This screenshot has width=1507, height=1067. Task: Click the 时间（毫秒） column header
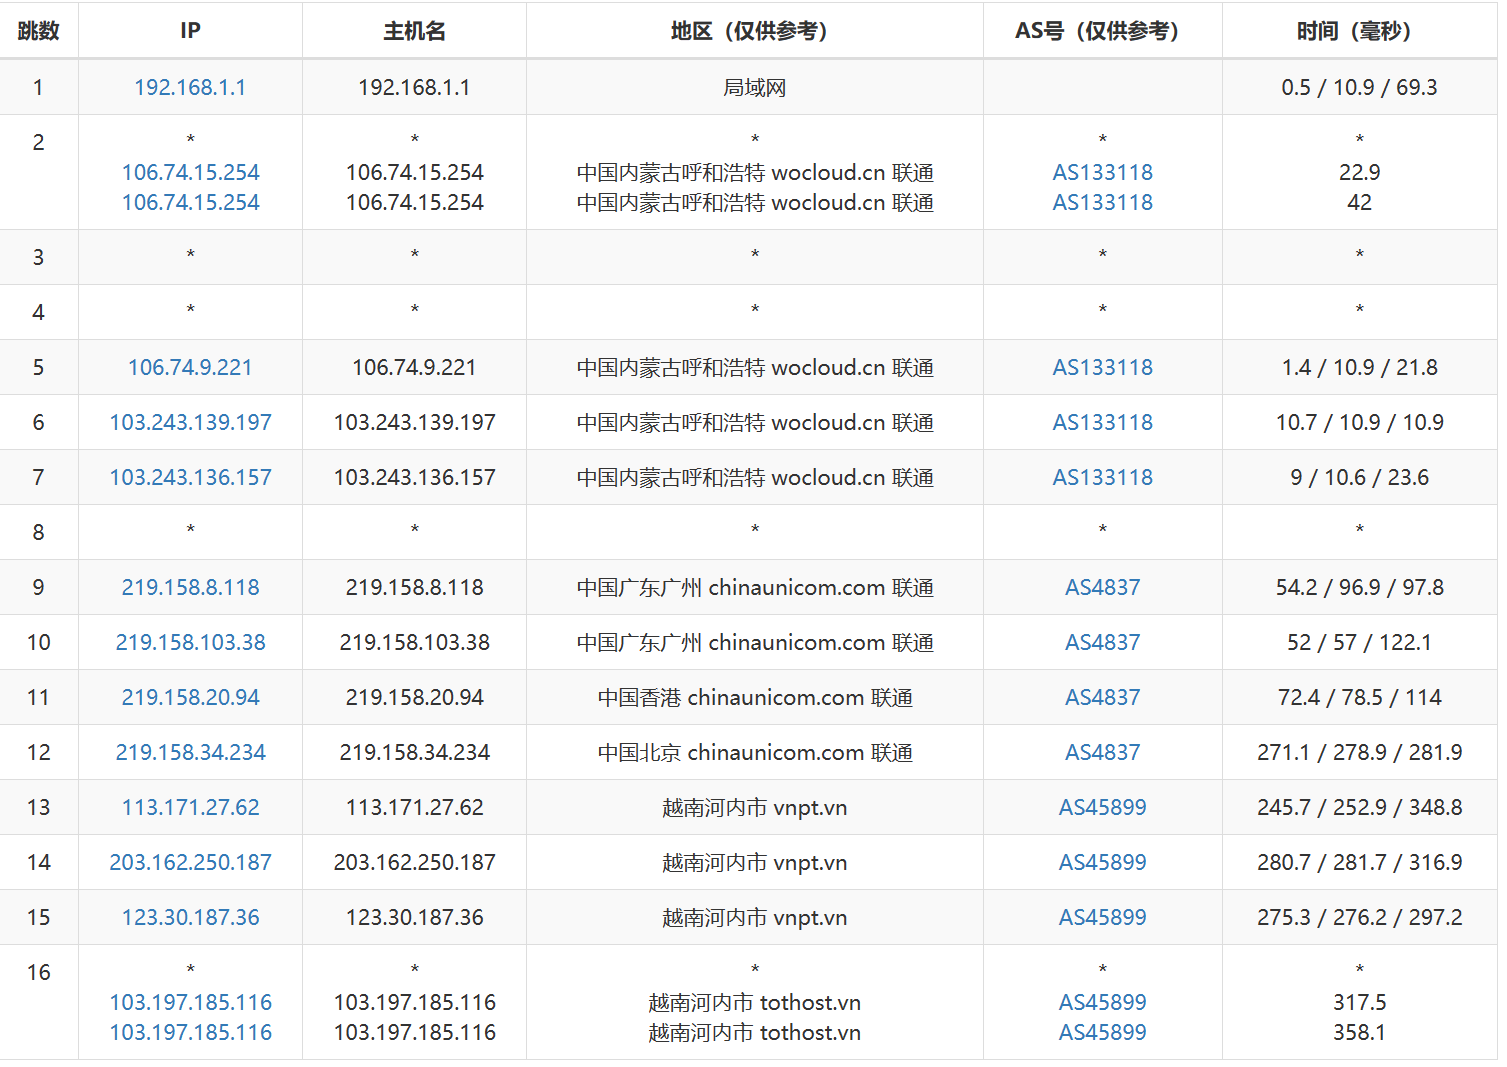(1359, 31)
